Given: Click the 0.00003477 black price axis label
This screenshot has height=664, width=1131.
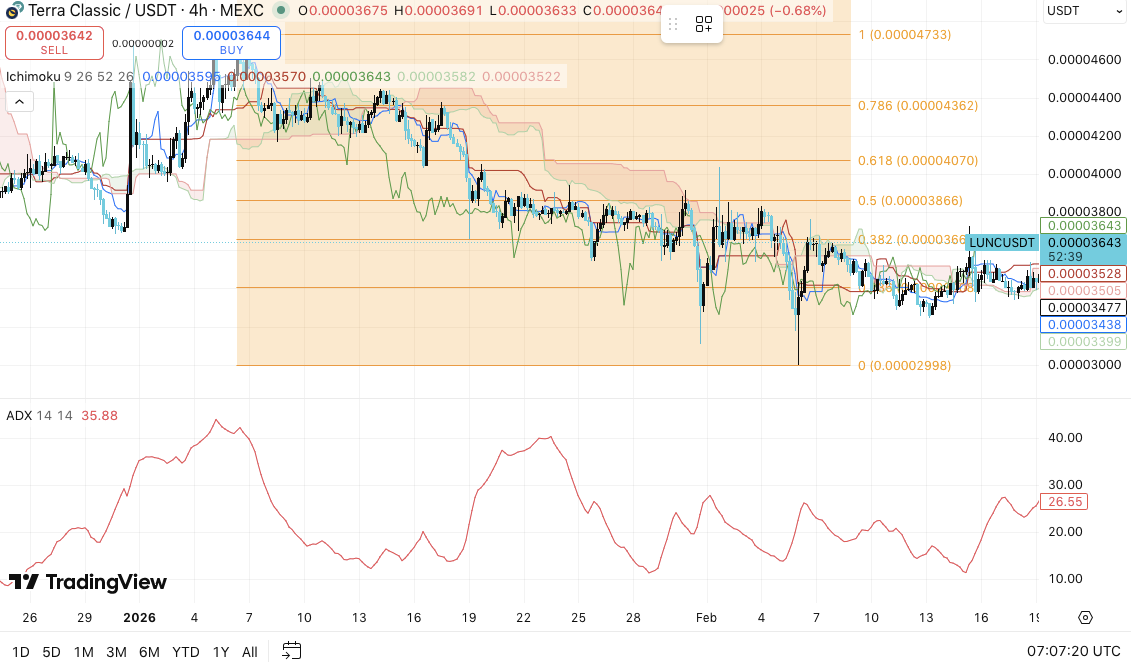Looking at the screenshot, I should click(1084, 308).
